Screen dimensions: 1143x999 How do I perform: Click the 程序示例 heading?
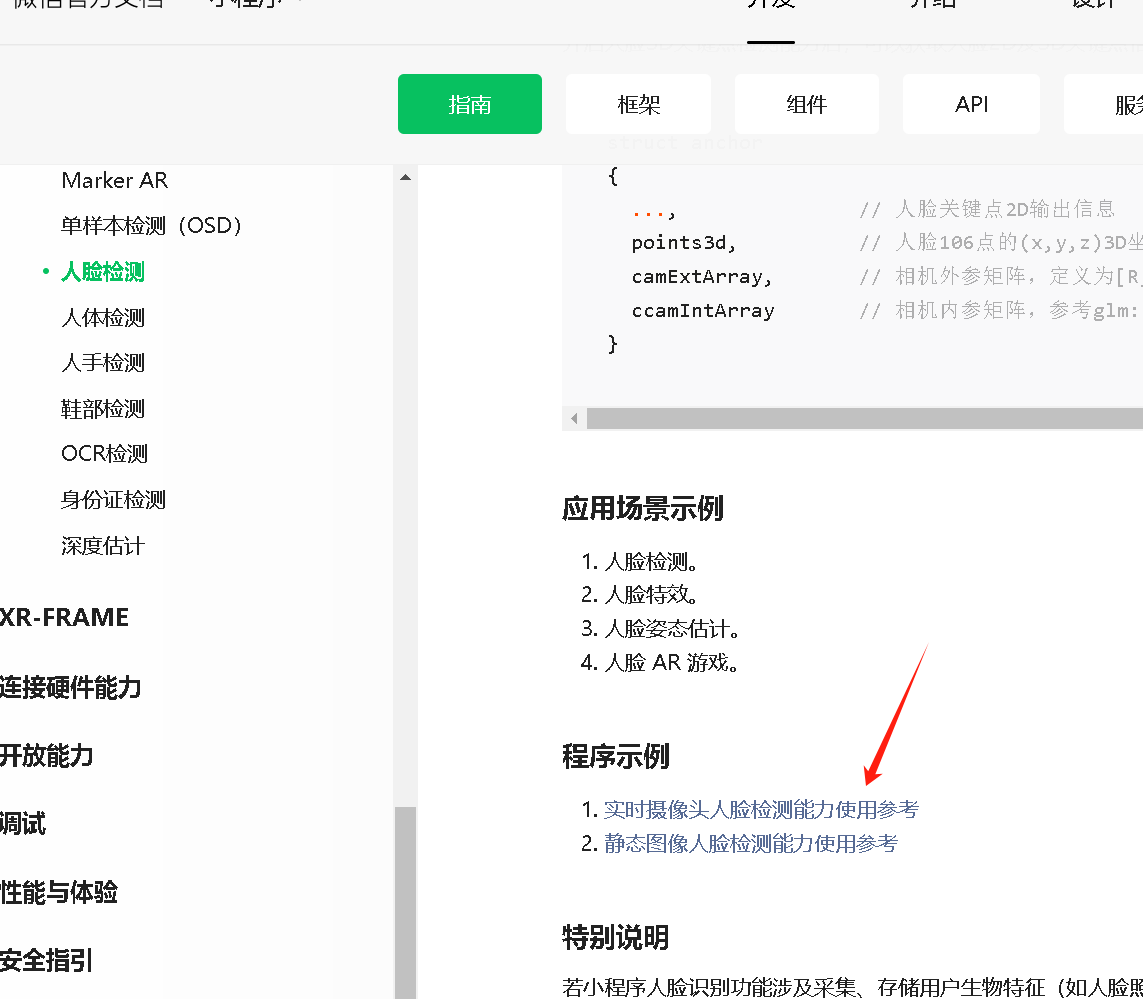point(615,756)
